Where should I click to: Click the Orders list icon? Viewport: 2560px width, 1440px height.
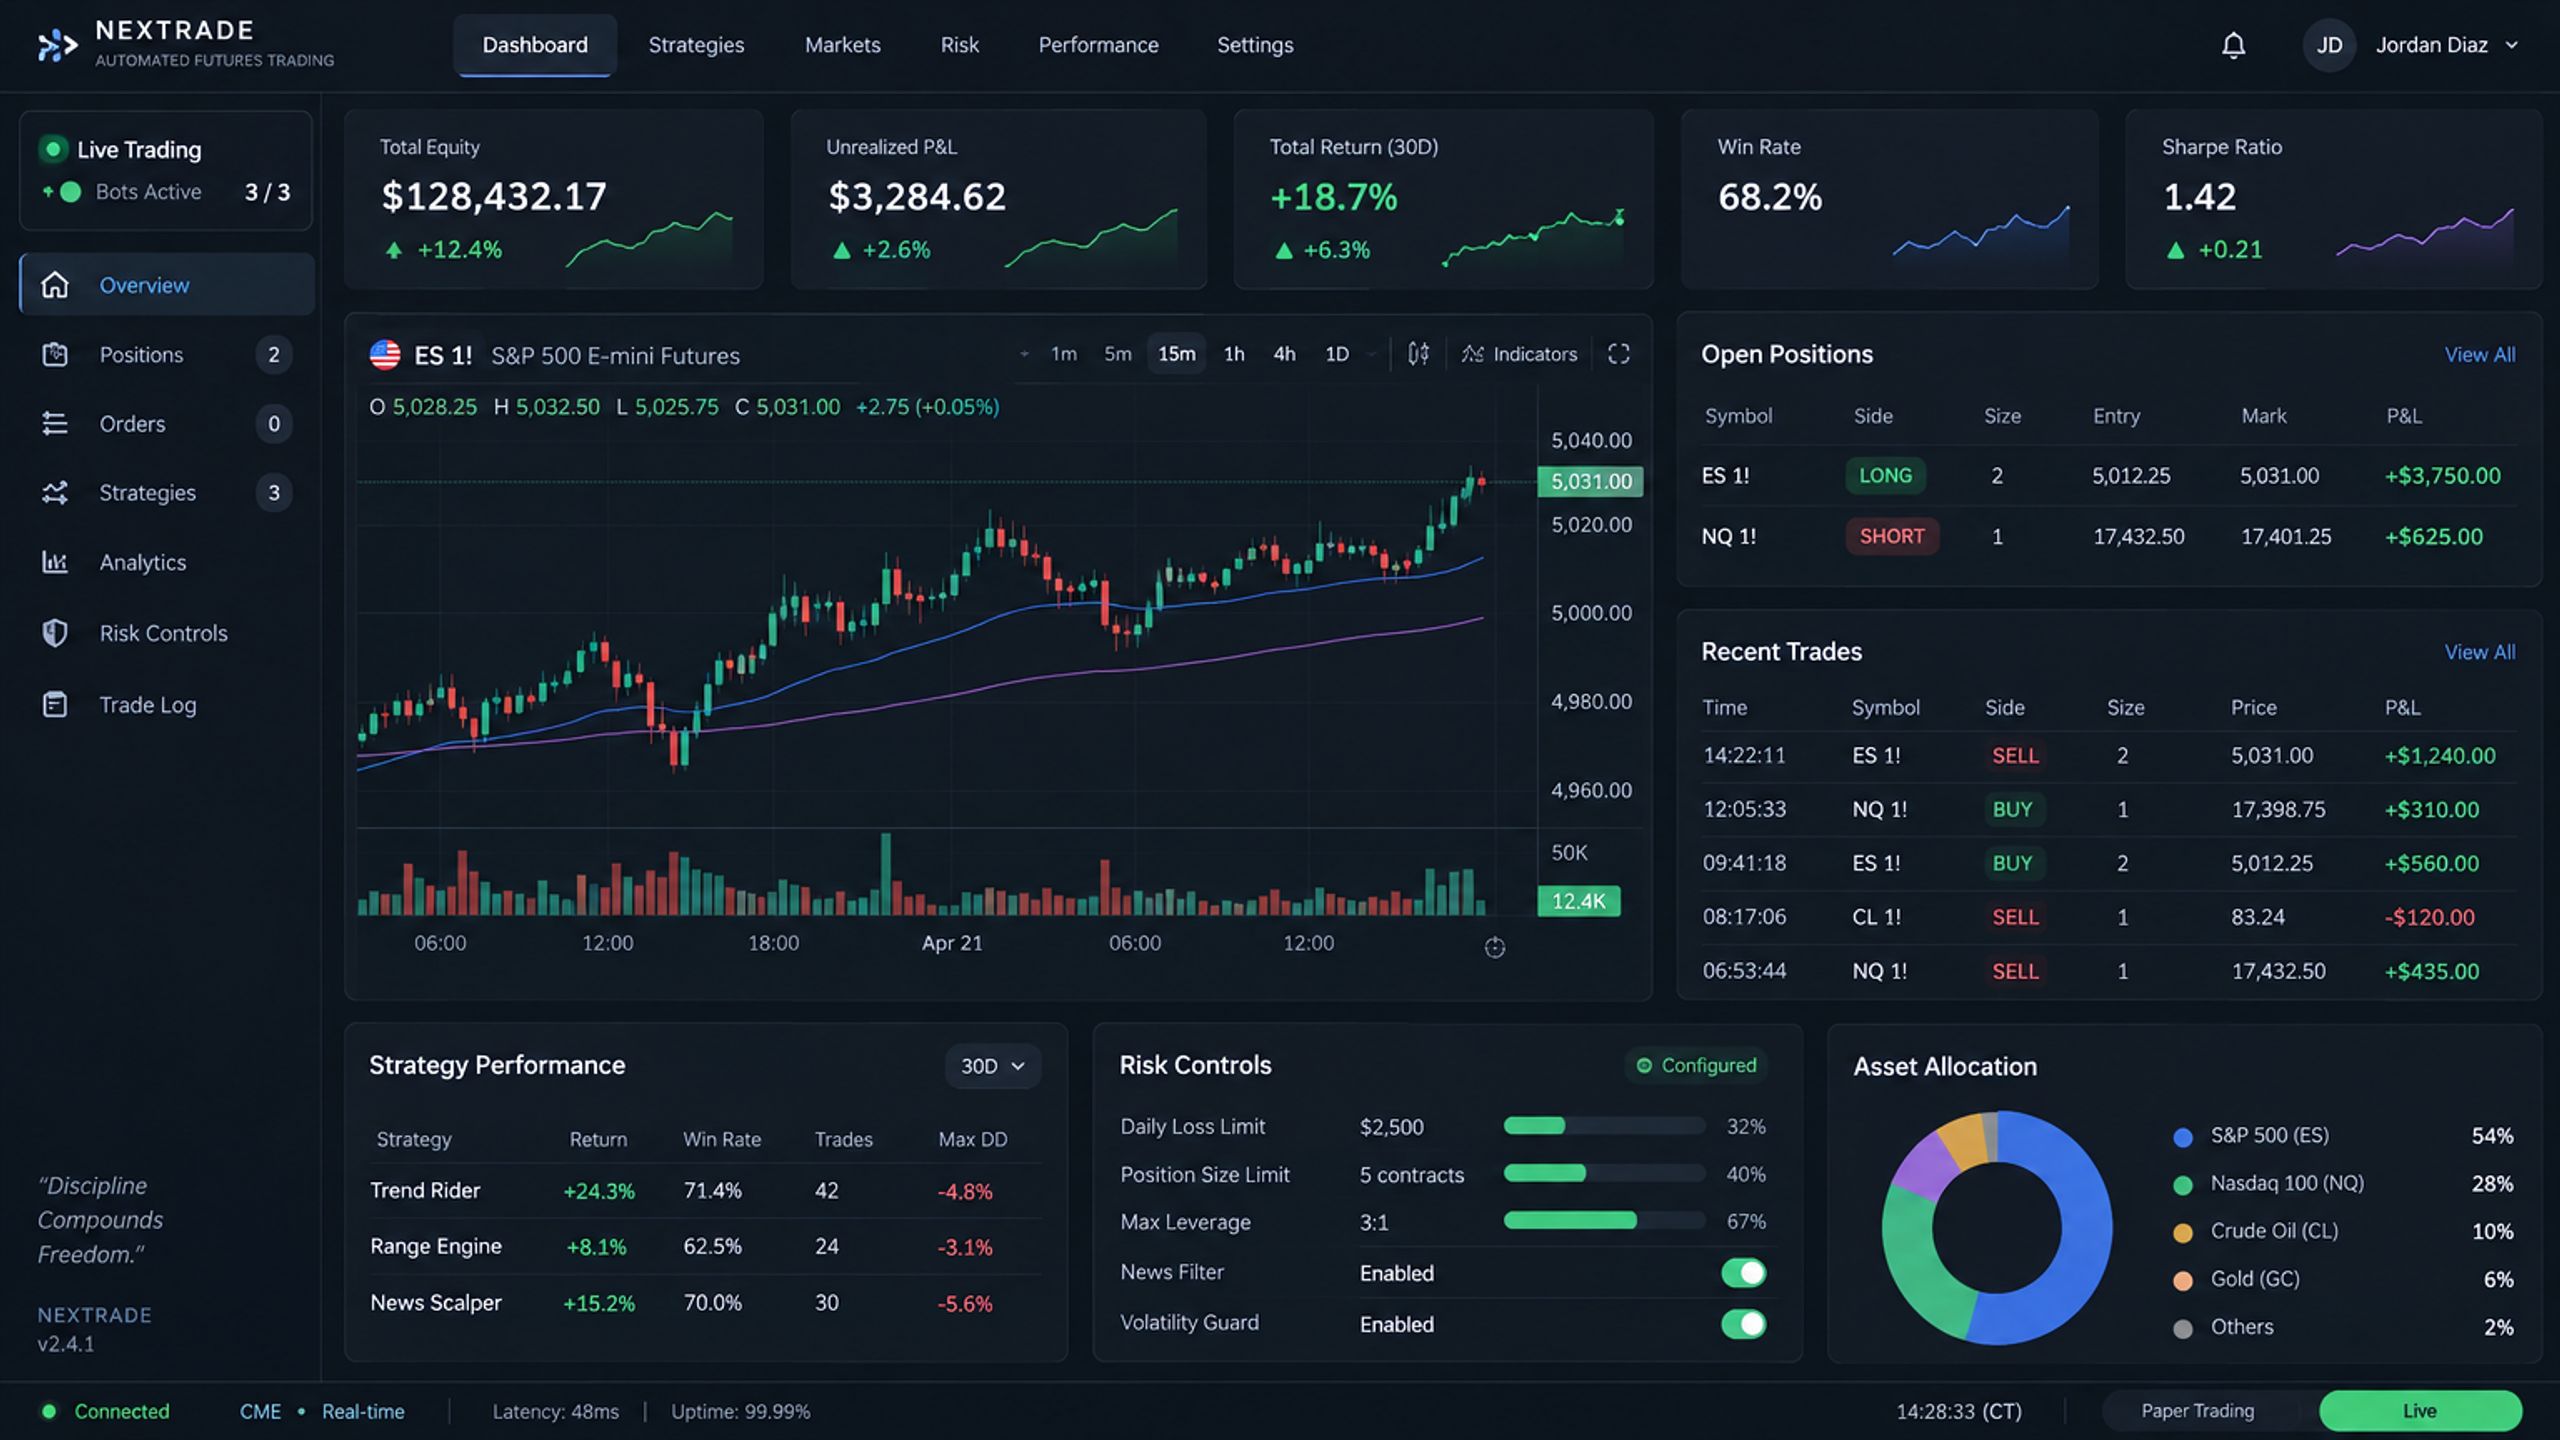[55, 424]
